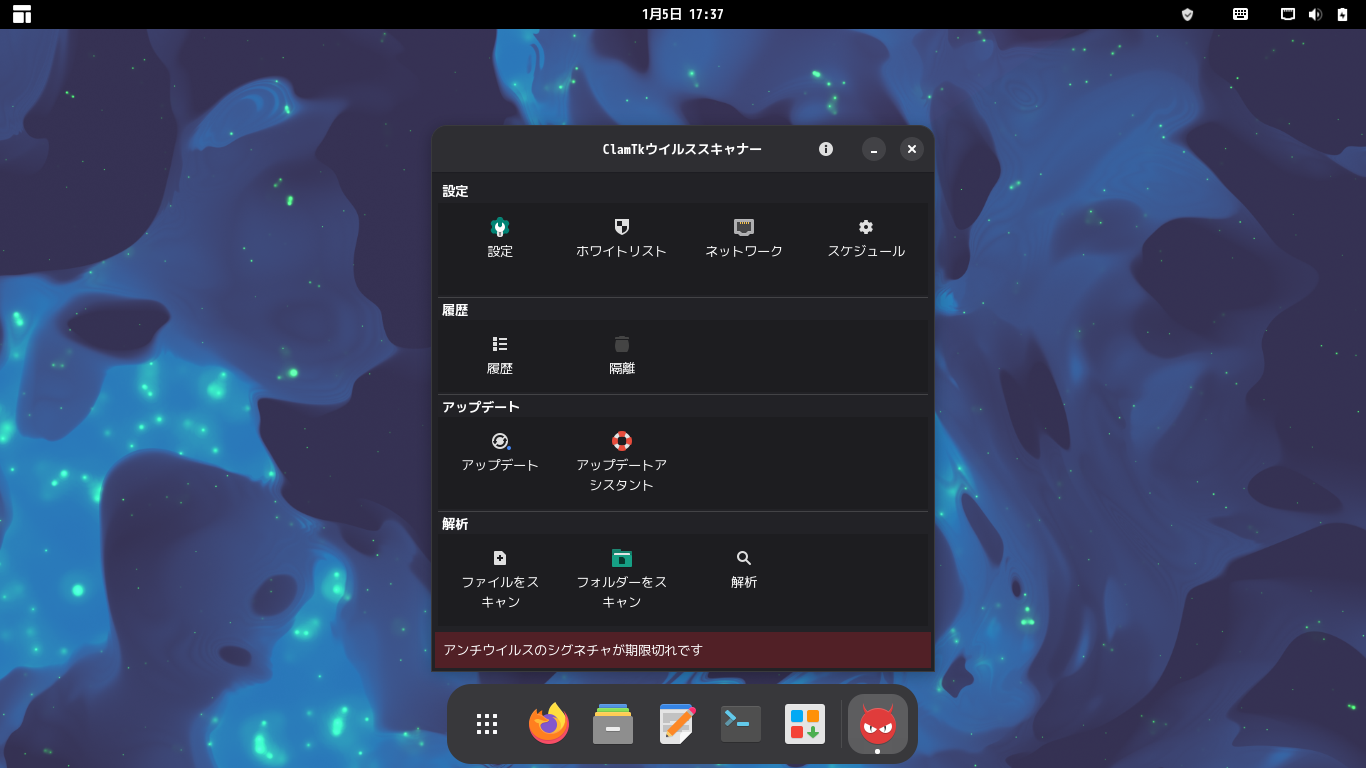Close the ClamTk virus scanner window
The image size is (1366, 768).
911,149
